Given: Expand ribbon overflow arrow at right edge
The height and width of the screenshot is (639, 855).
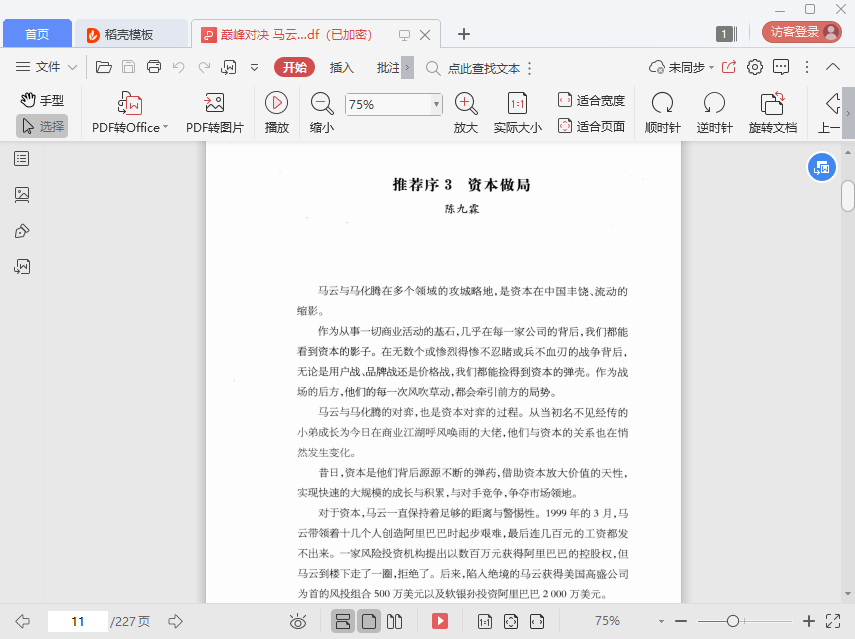Looking at the screenshot, I should tap(848, 113).
